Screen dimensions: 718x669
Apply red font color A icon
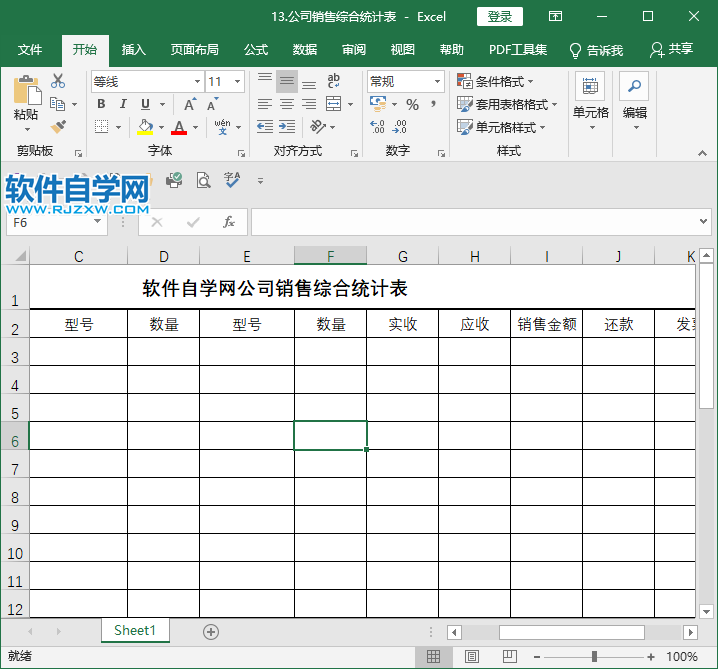(x=179, y=127)
